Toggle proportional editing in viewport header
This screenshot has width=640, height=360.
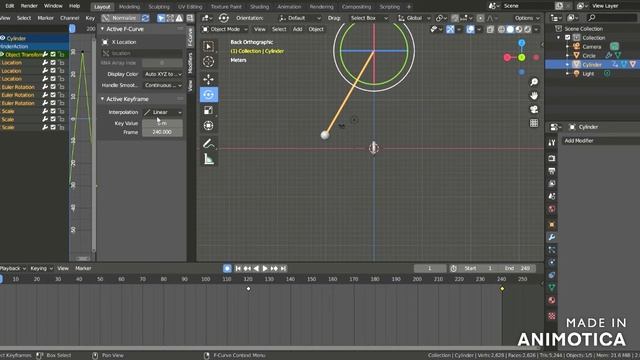pyautogui.click(x=480, y=18)
